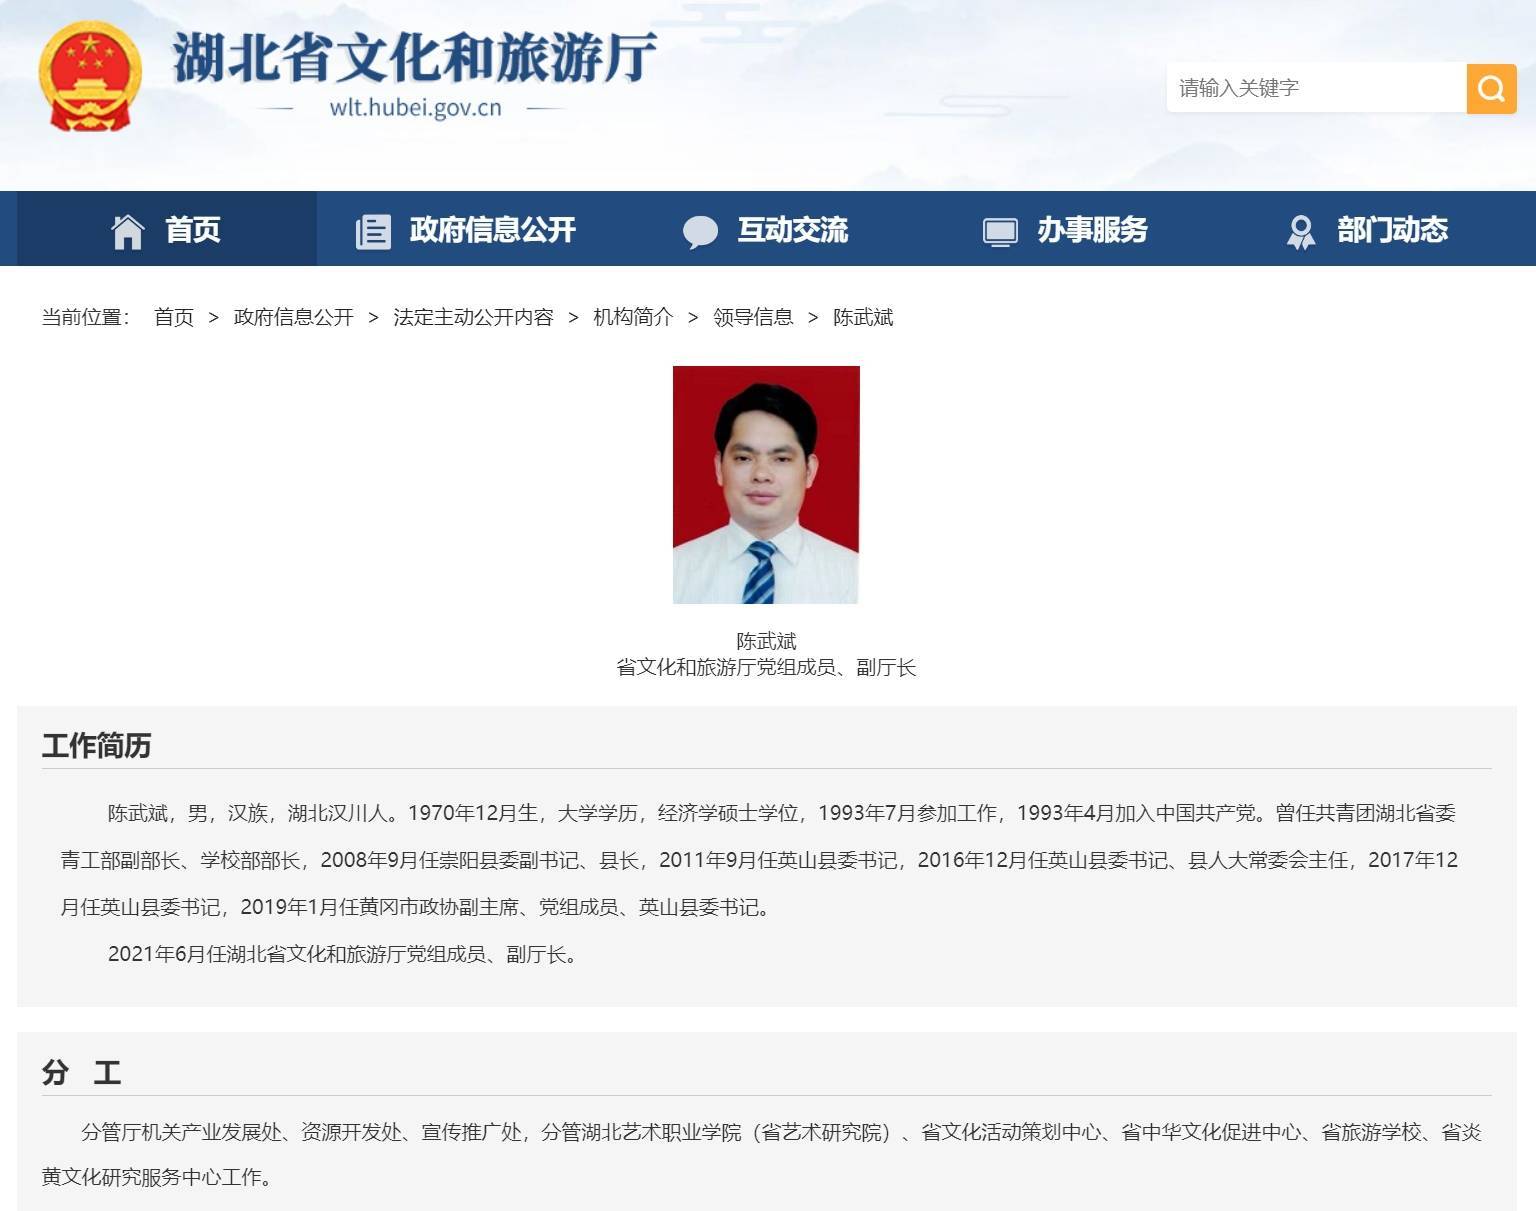This screenshot has height=1211, width=1536.
Task: Click the document icon beside 政府信息公开
Action: point(373,231)
